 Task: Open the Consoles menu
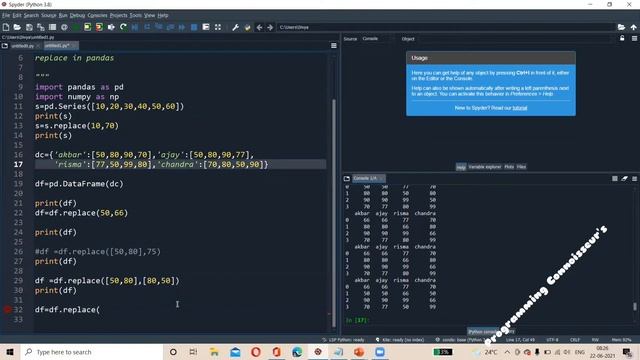click(97, 15)
